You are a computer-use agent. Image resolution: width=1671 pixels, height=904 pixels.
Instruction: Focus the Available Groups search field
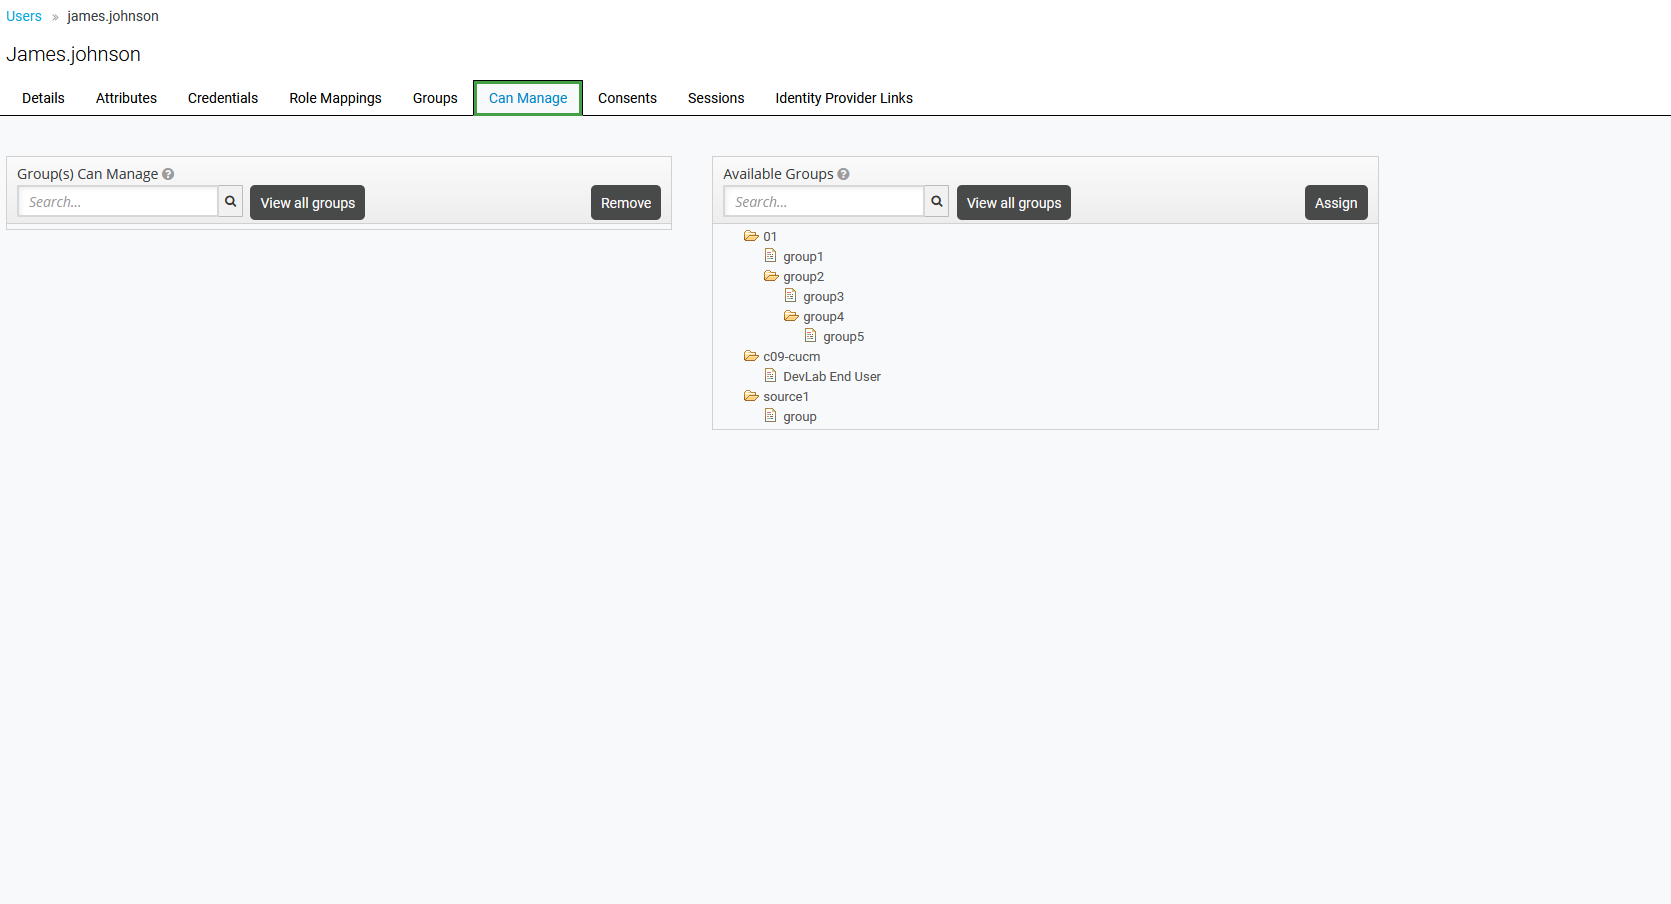(x=823, y=202)
